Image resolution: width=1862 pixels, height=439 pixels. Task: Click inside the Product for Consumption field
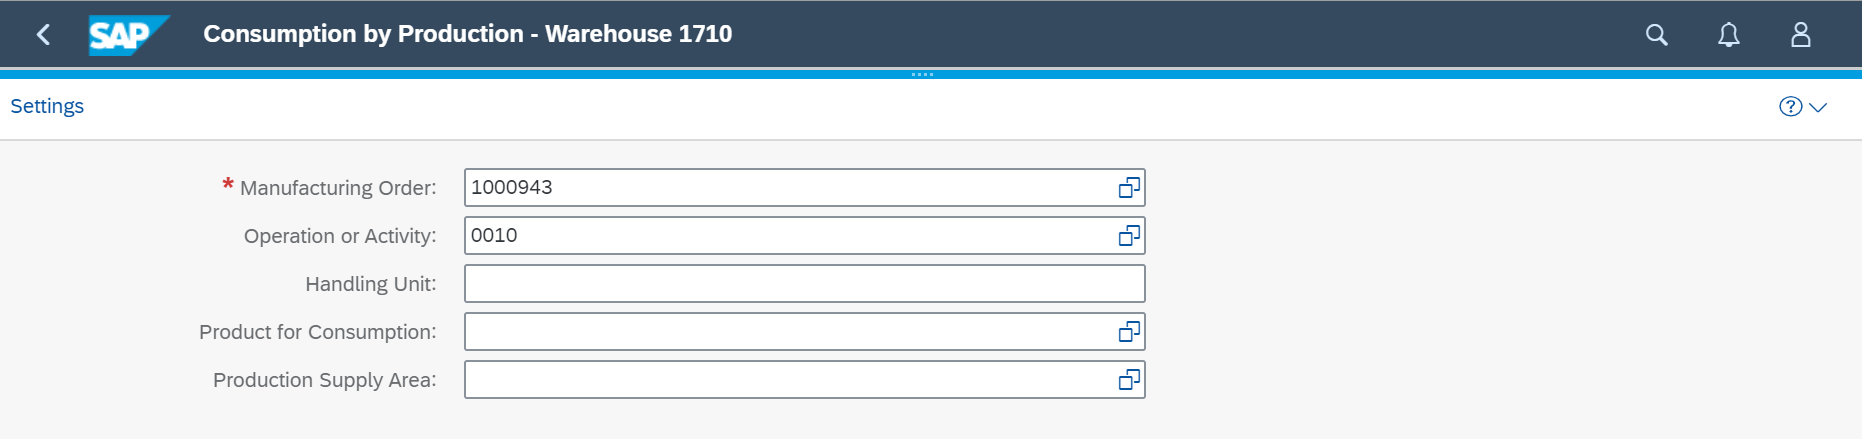tap(790, 332)
